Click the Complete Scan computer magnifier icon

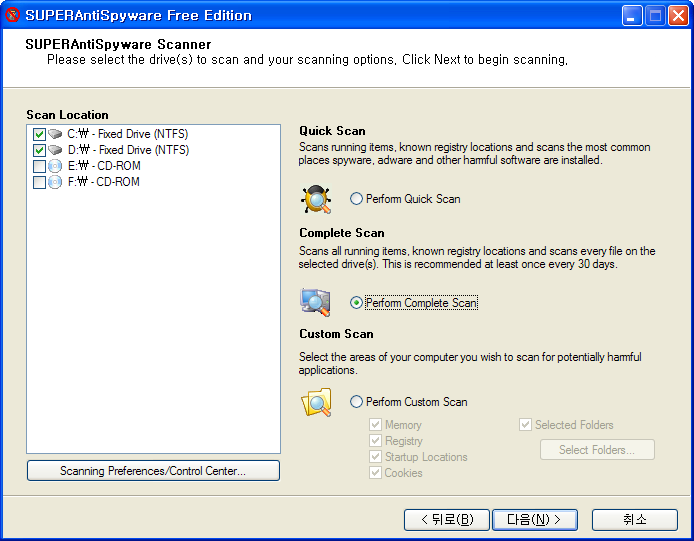tap(315, 302)
